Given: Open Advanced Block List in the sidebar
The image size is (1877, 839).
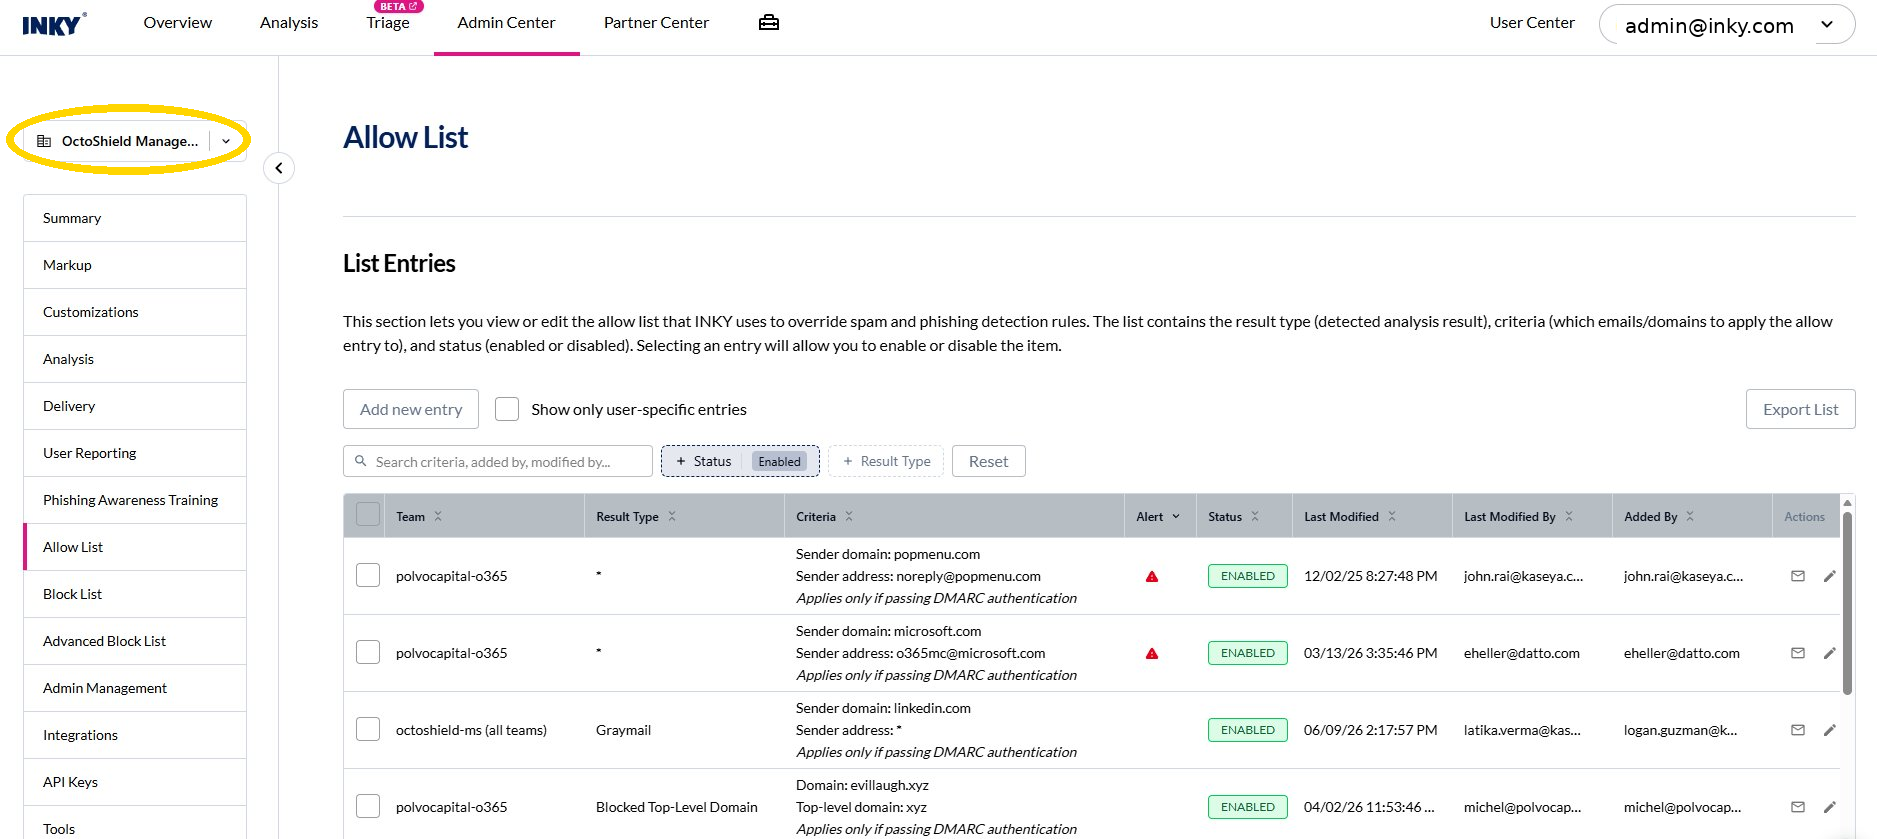Looking at the screenshot, I should coord(135,641).
